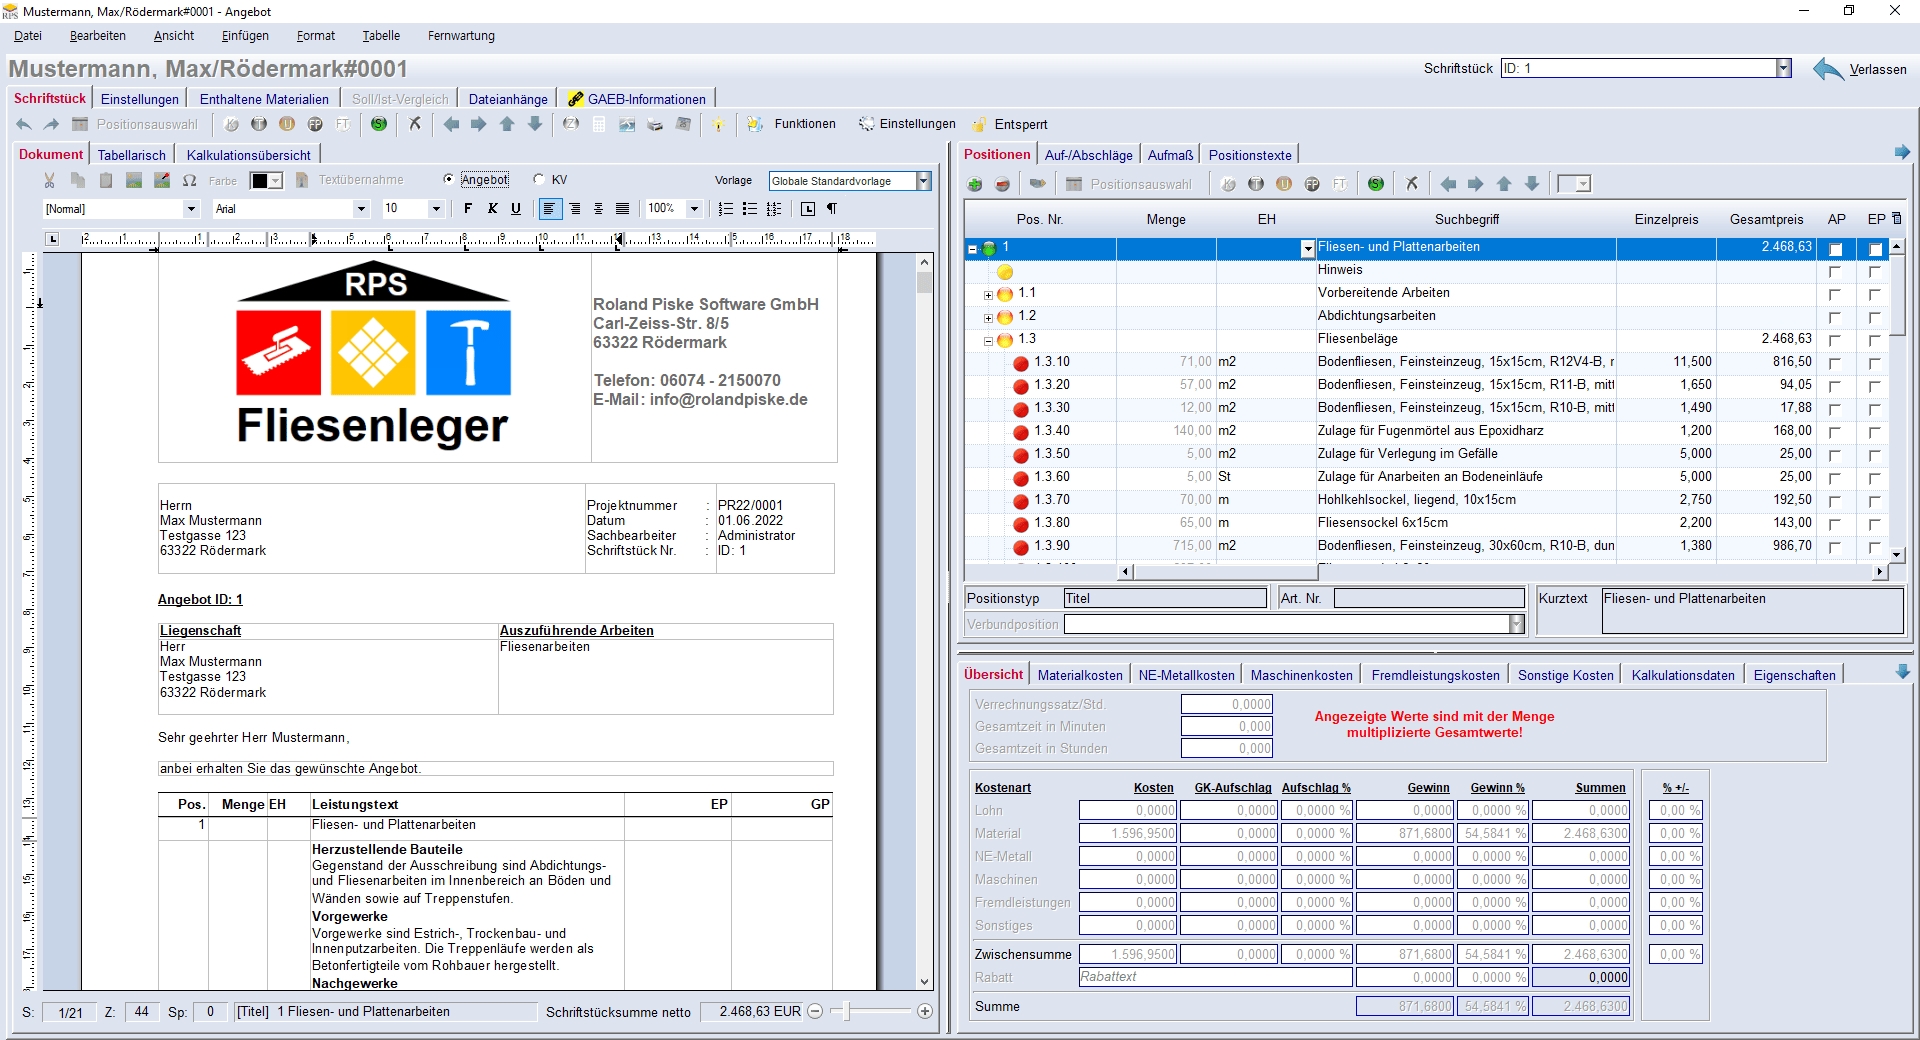
Task: Toggle bold formatting (F) in editor
Action: pyautogui.click(x=467, y=209)
